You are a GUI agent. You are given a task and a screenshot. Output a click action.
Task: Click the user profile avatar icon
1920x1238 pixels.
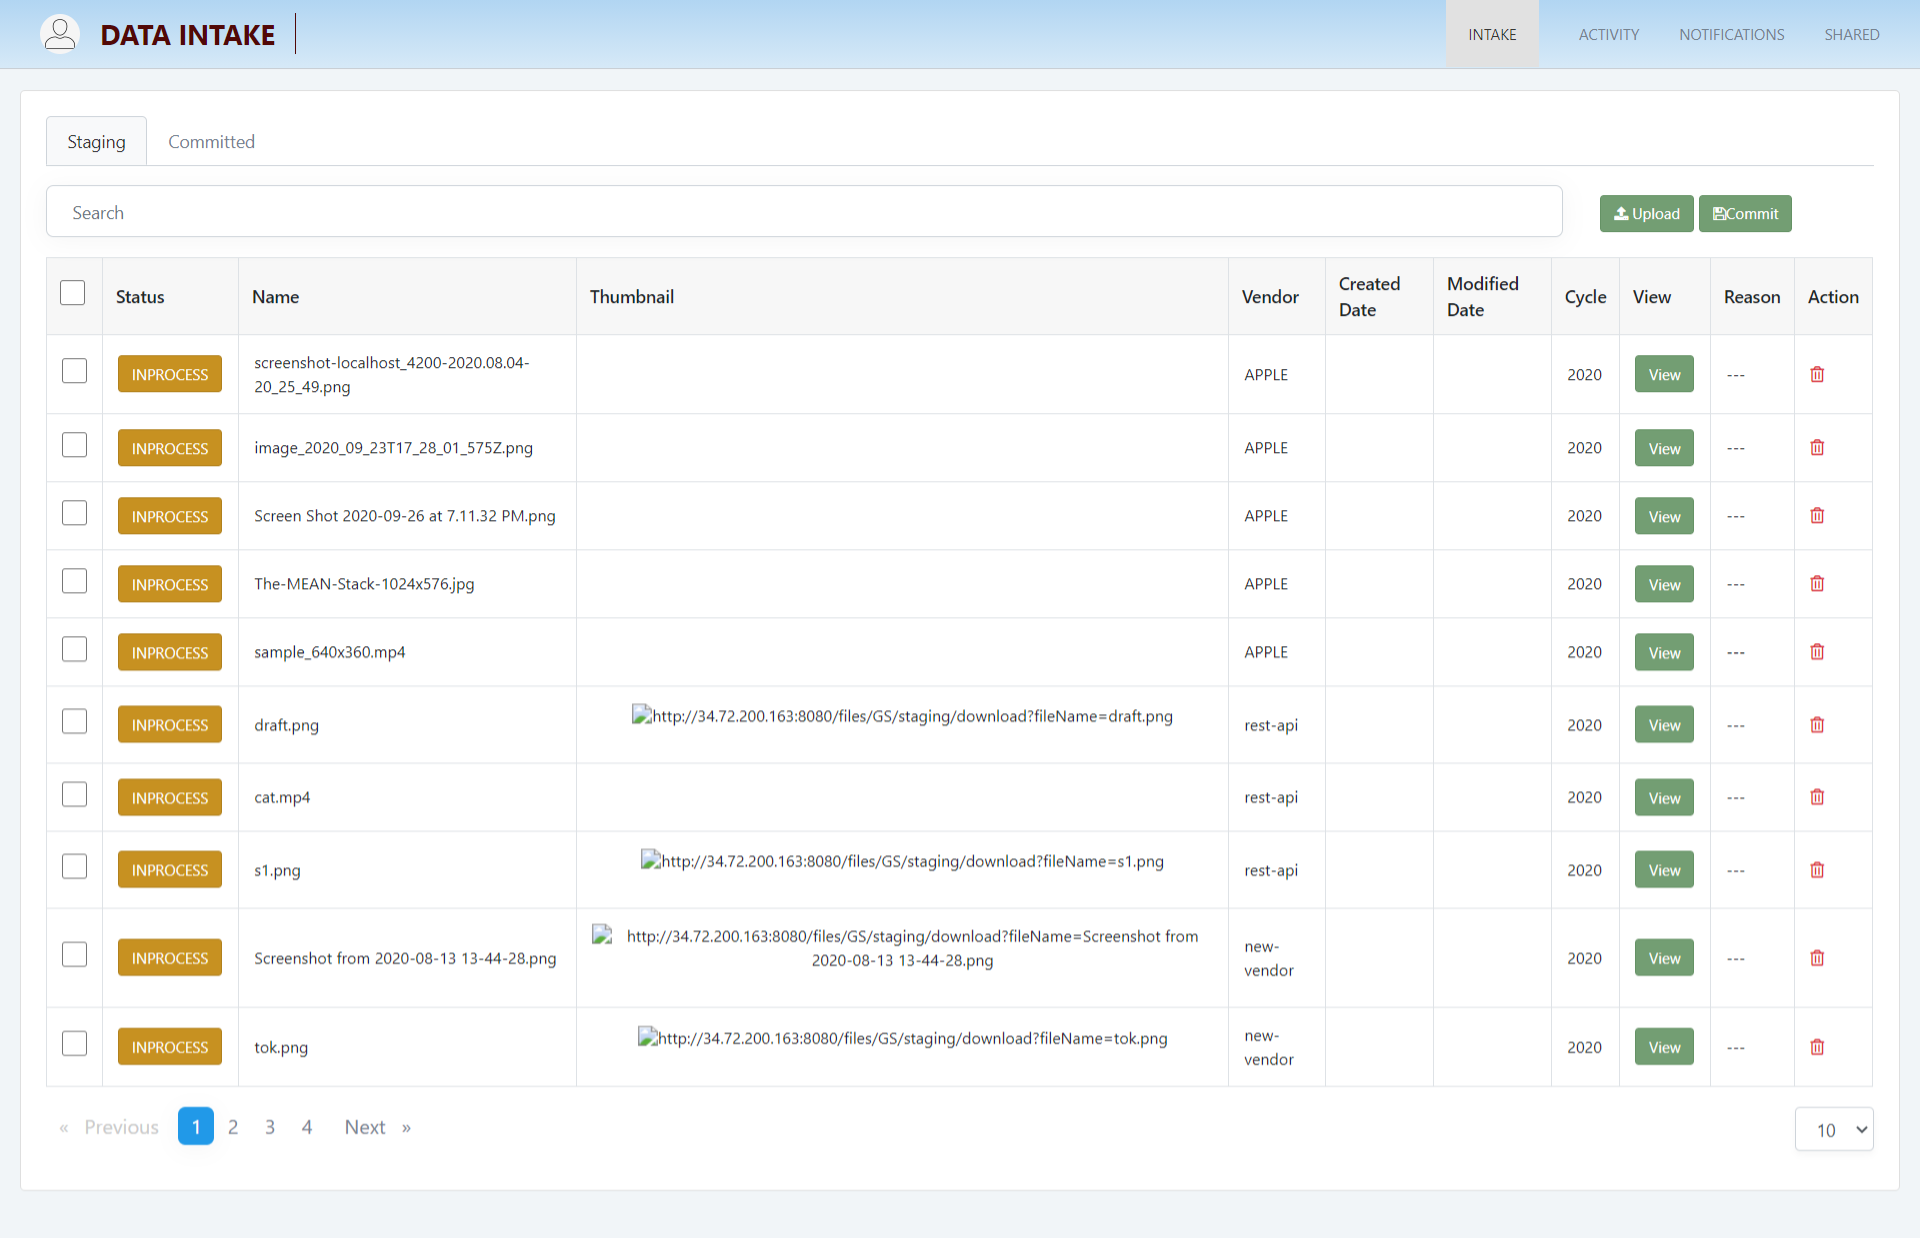(60, 33)
